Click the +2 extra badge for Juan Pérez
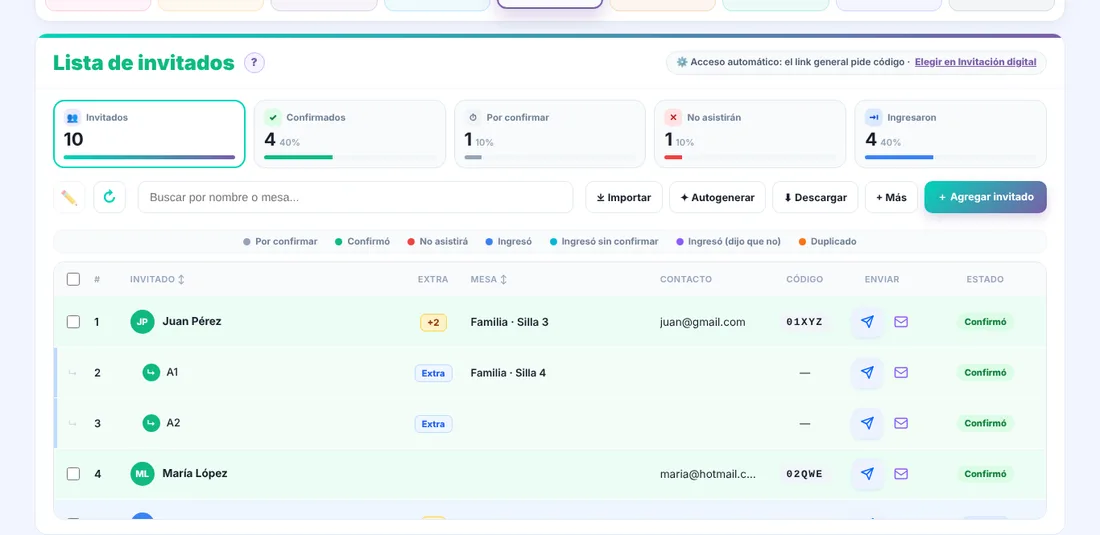Viewport: 1100px width, 535px height. tap(433, 323)
